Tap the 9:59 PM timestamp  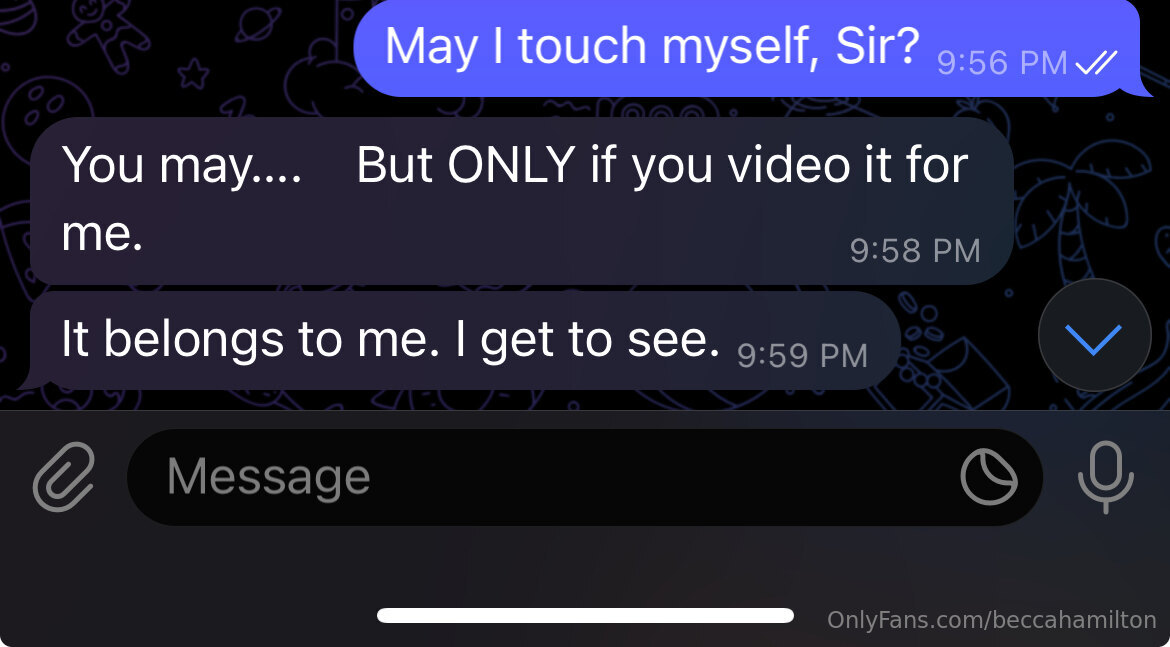click(802, 355)
